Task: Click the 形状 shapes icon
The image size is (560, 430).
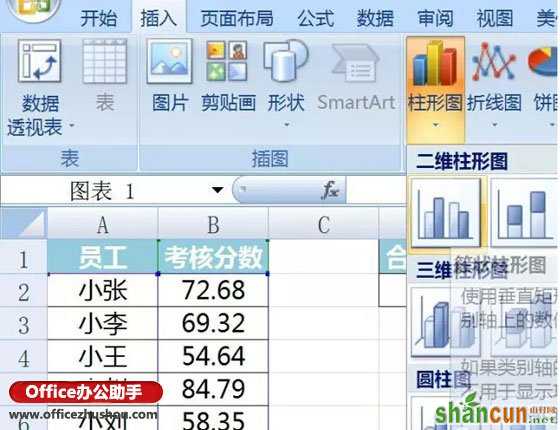Action: tap(286, 61)
